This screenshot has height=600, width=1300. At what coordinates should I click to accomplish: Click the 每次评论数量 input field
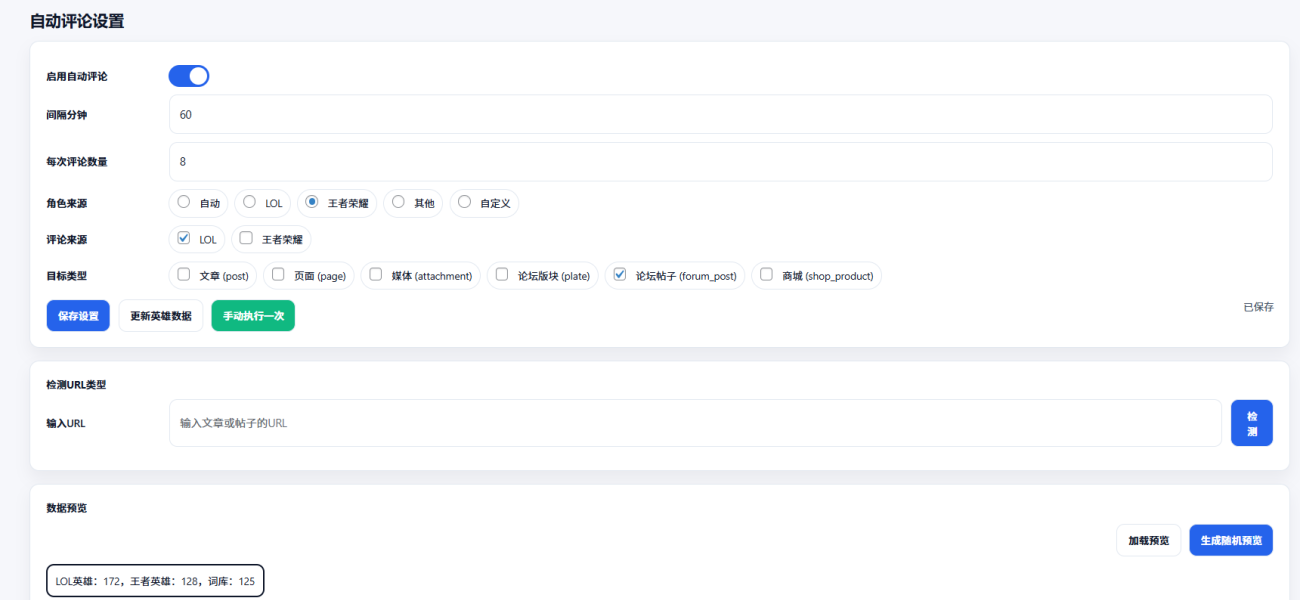click(x=720, y=162)
